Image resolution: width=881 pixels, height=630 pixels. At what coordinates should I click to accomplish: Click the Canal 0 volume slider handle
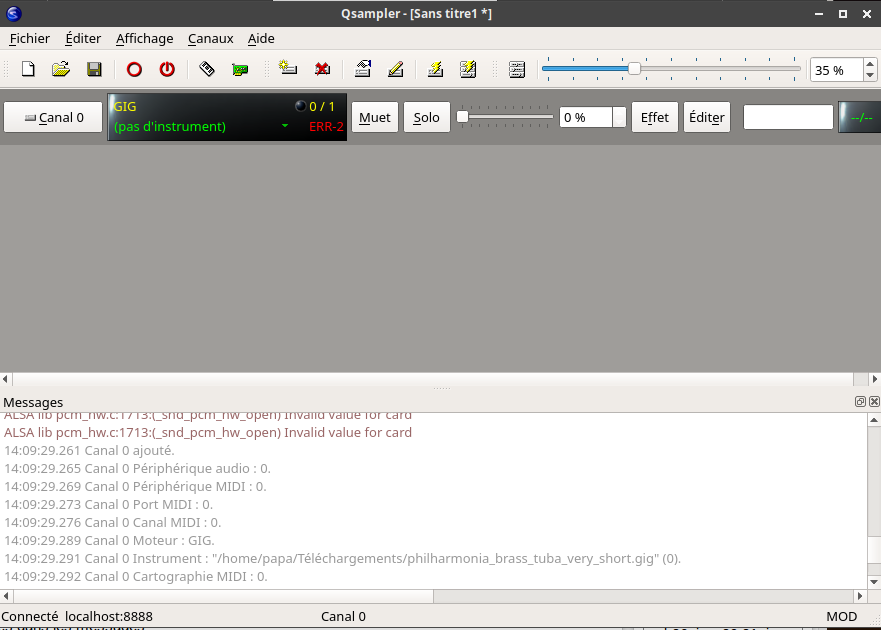462,117
